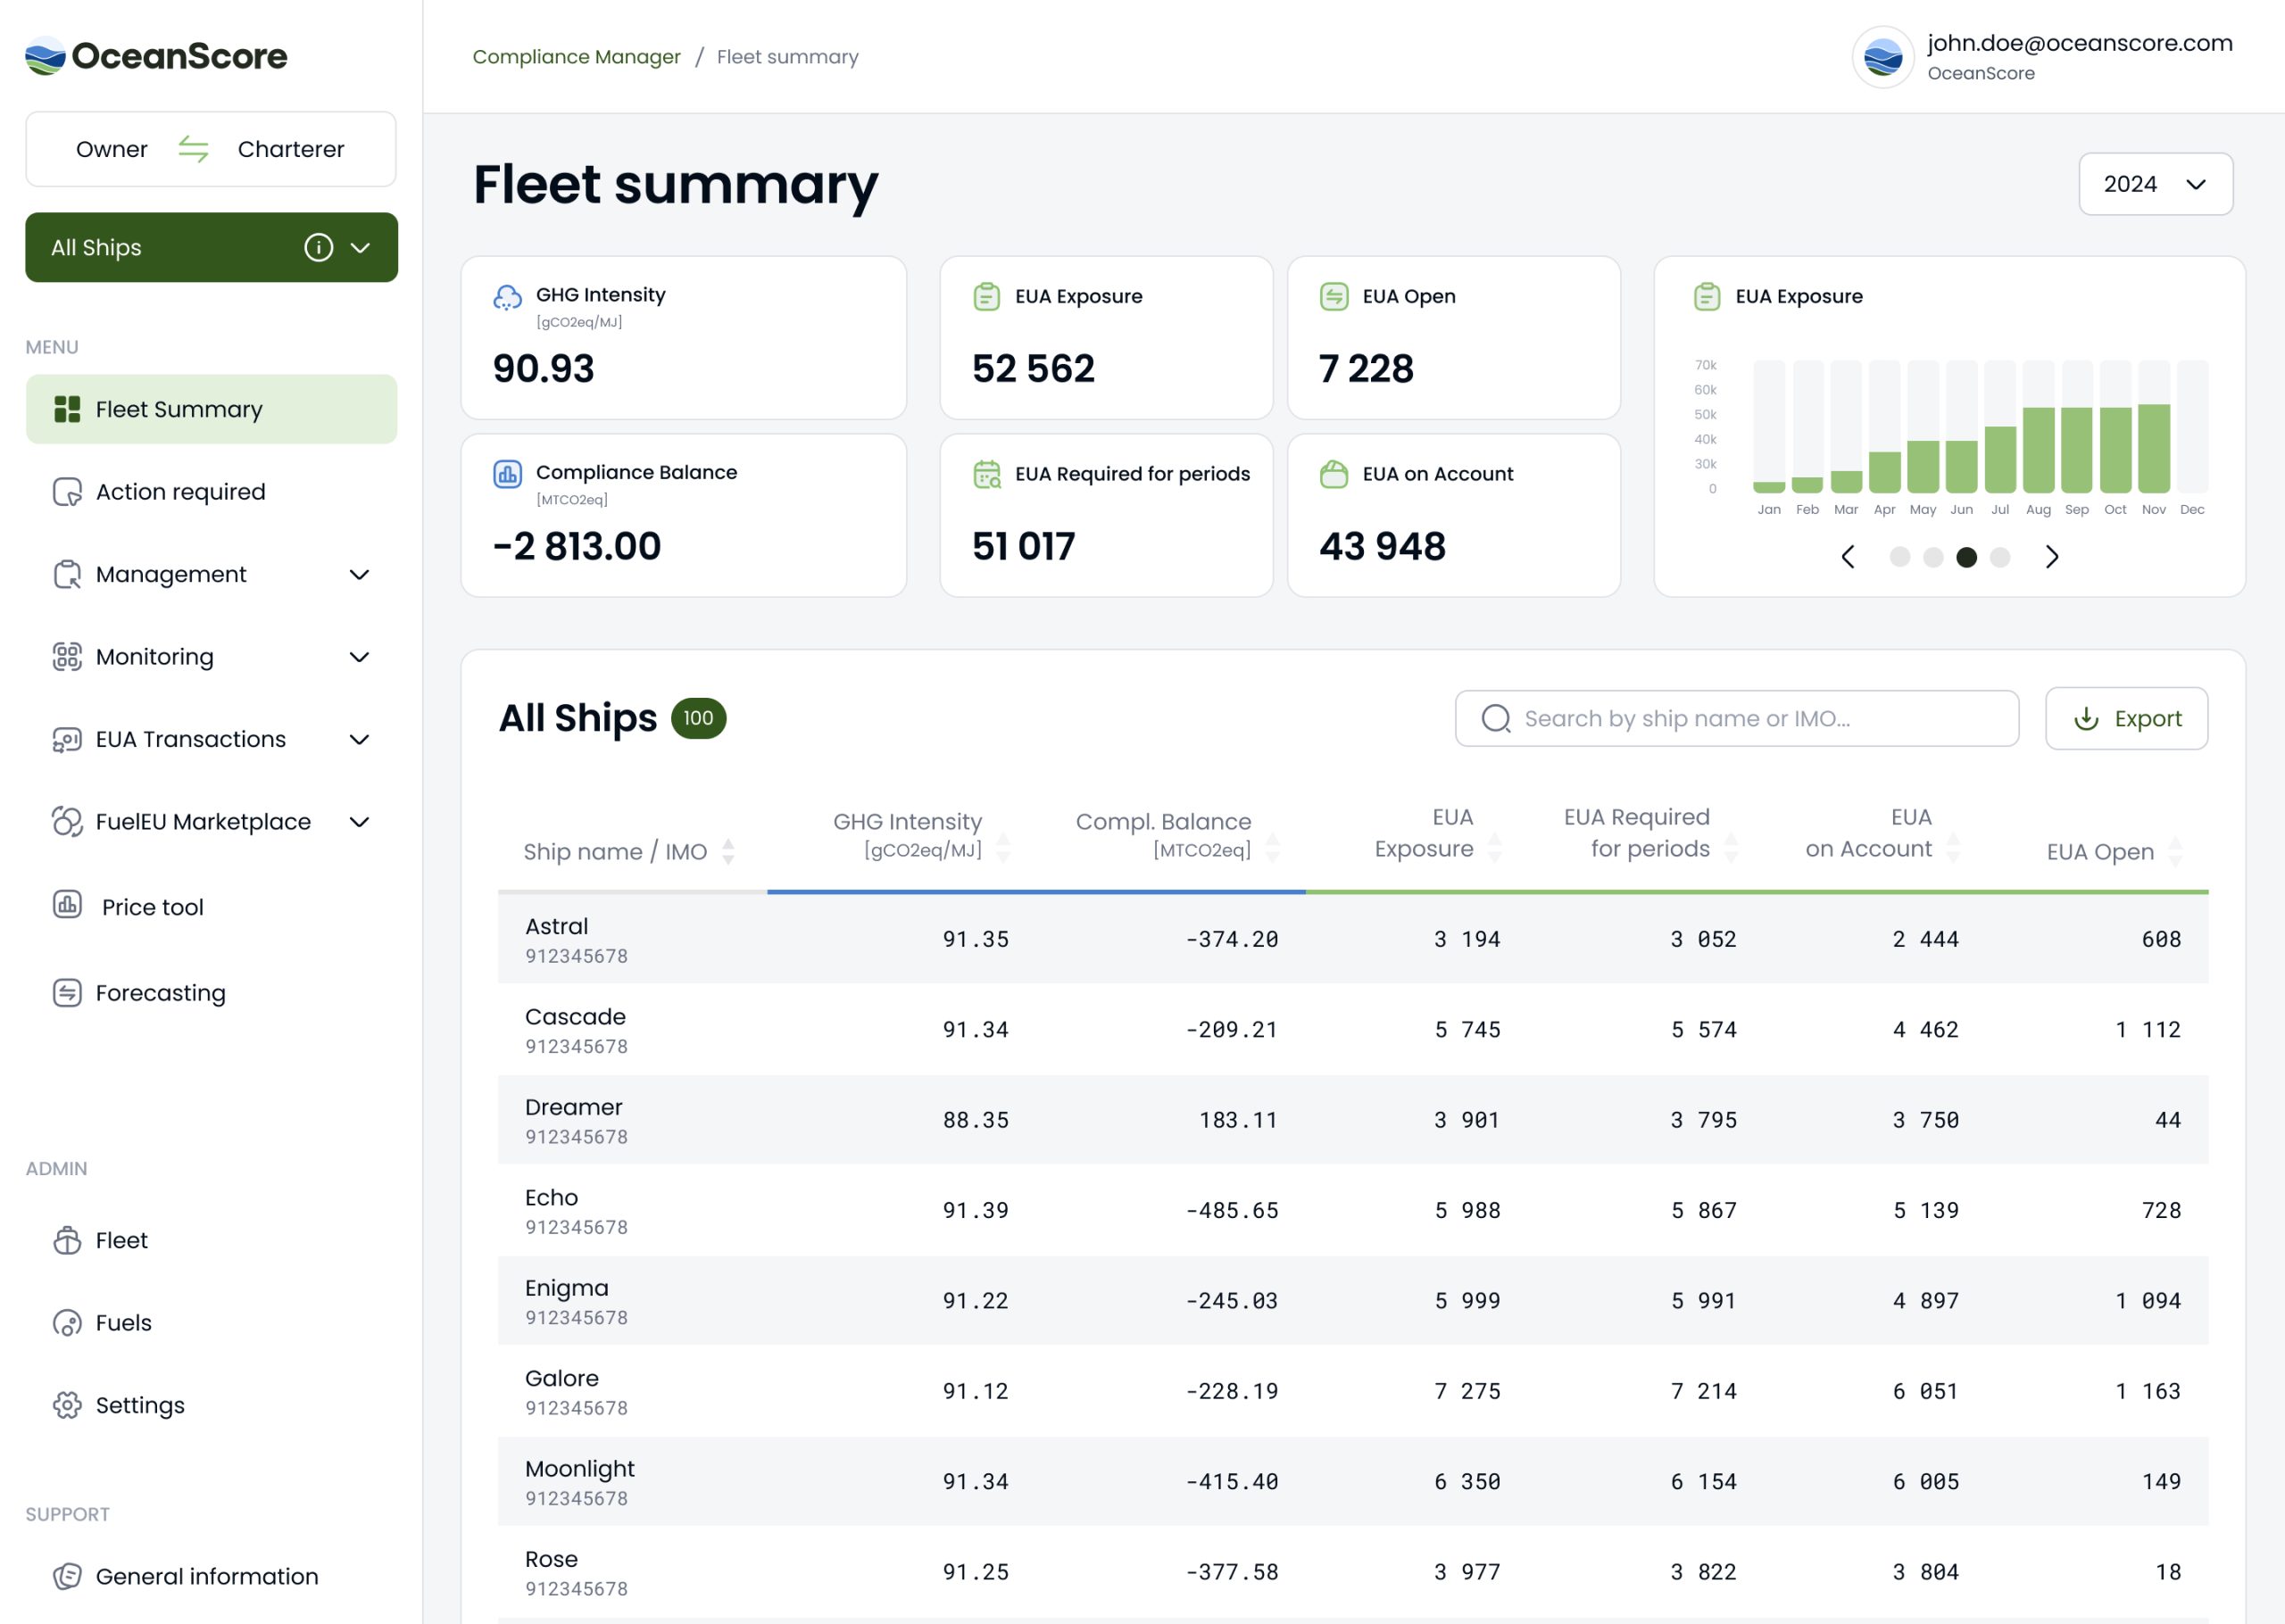Open the Compliance Manager breadcrumb link

point(576,57)
